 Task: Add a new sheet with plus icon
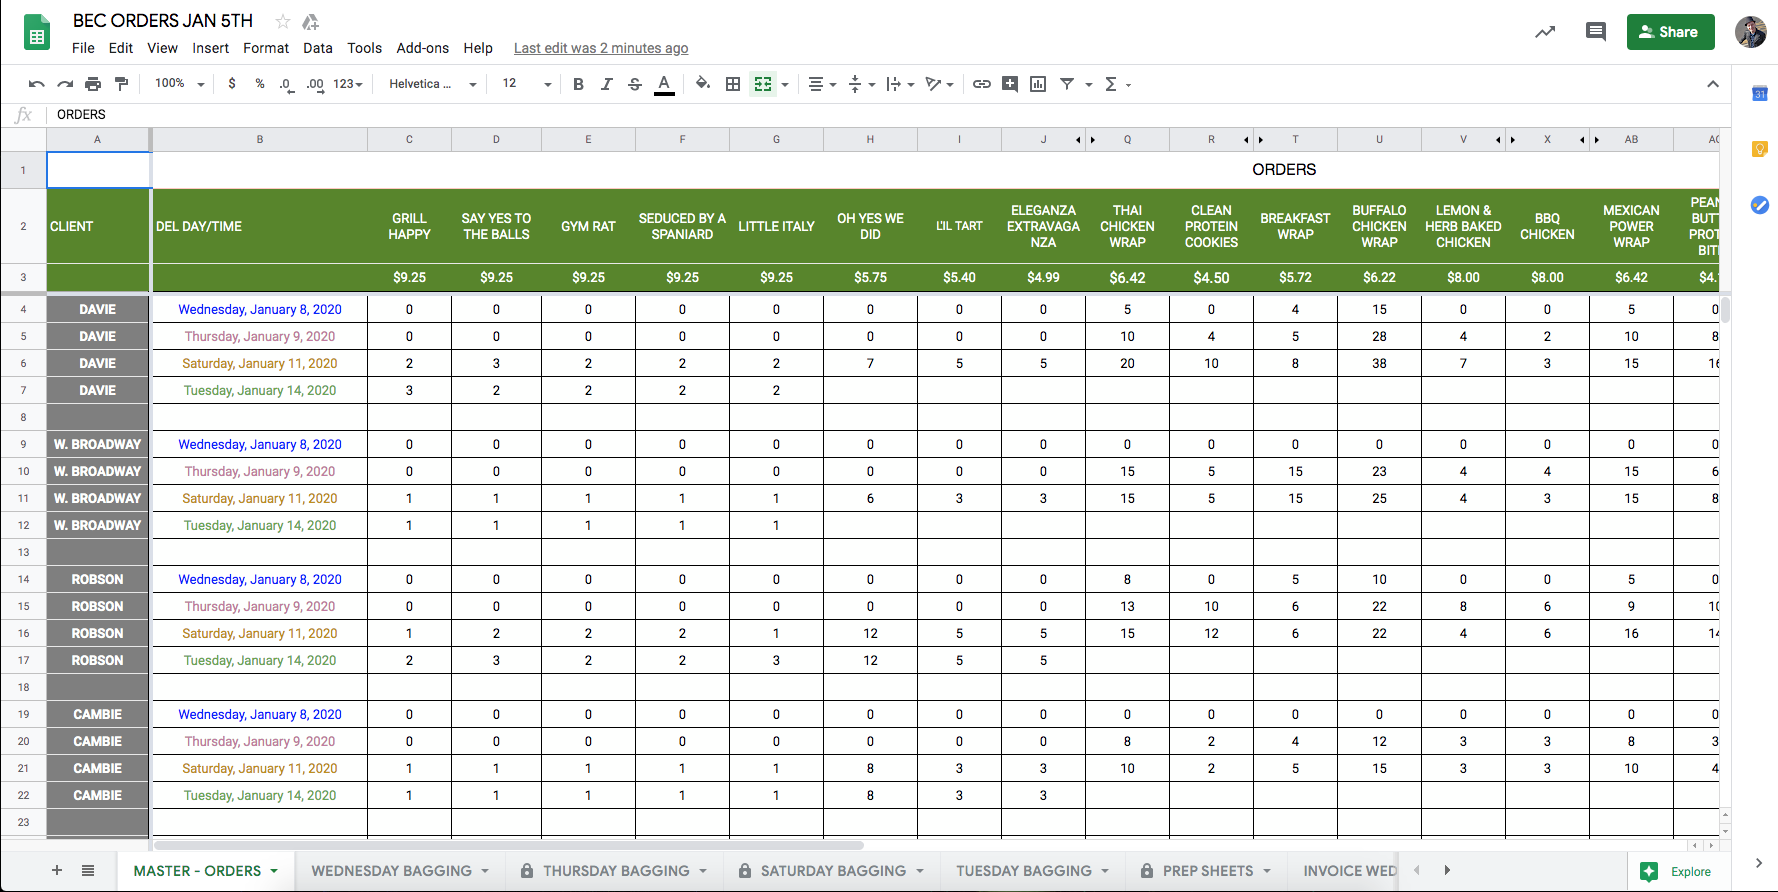pyautogui.click(x=57, y=871)
